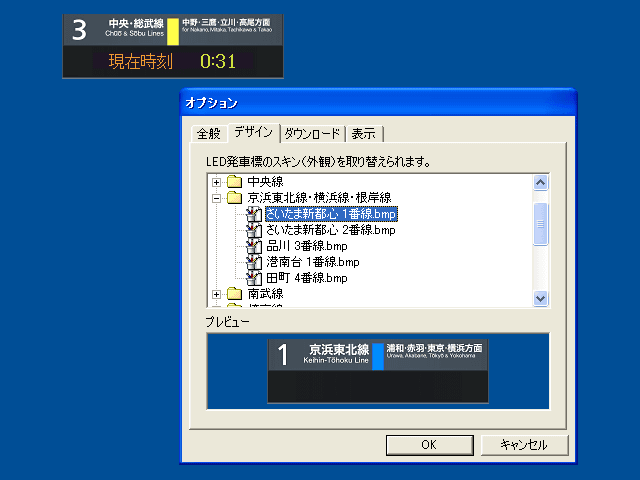640x480 pixels.
Task: Select the デザイン tab
Action: 253,132
